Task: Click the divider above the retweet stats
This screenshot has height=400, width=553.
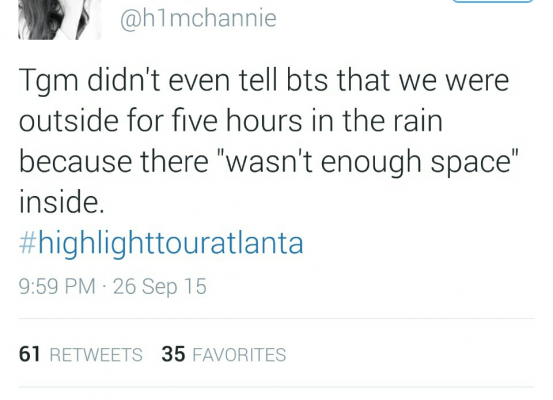Action: click(276, 319)
